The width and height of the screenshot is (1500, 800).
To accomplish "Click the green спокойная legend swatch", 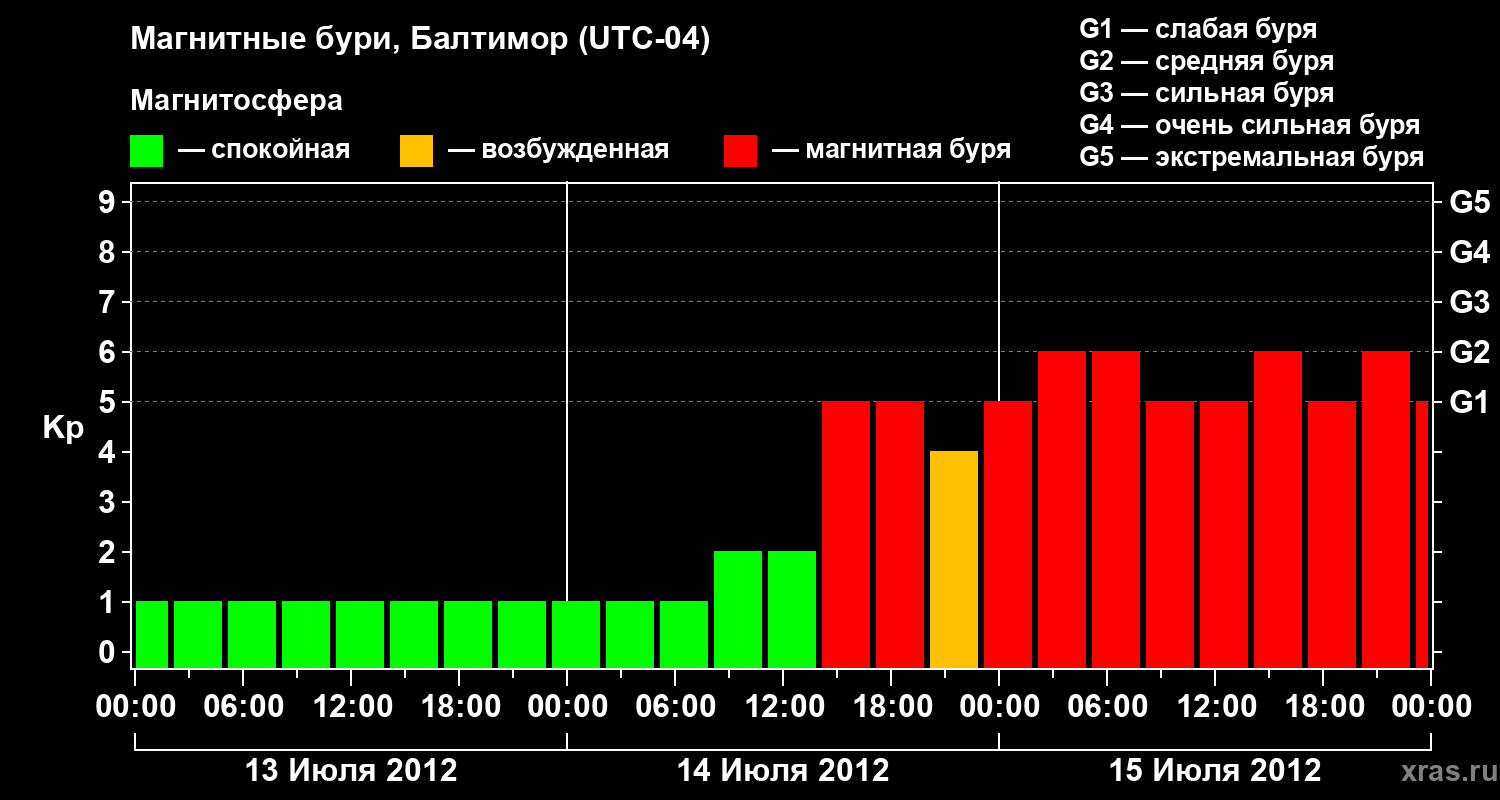I will click(x=147, y=151).
